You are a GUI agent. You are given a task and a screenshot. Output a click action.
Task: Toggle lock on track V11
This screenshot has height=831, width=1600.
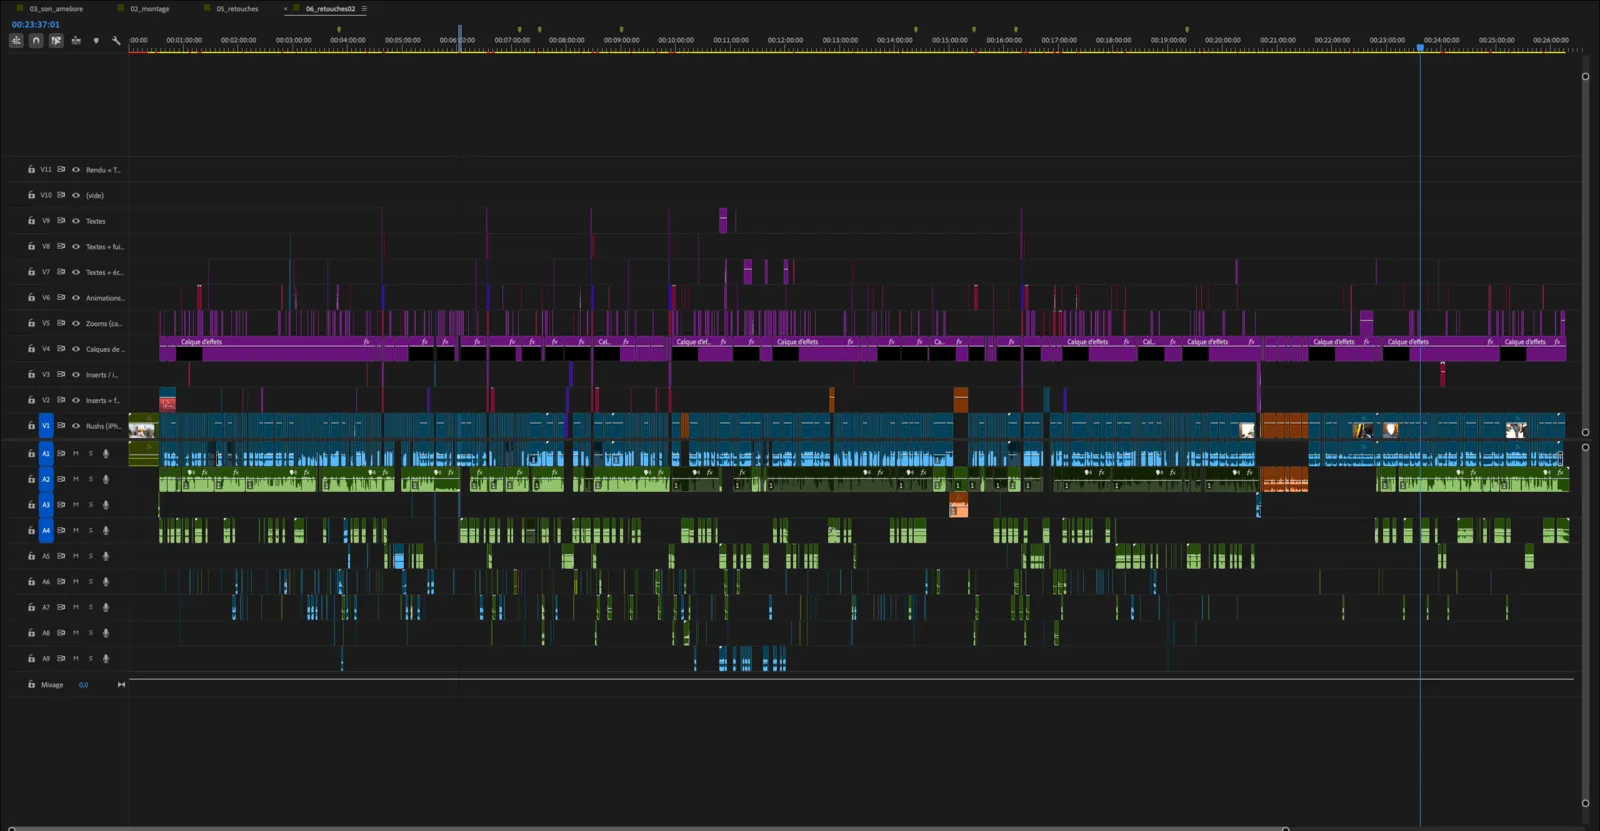(31, 170)
